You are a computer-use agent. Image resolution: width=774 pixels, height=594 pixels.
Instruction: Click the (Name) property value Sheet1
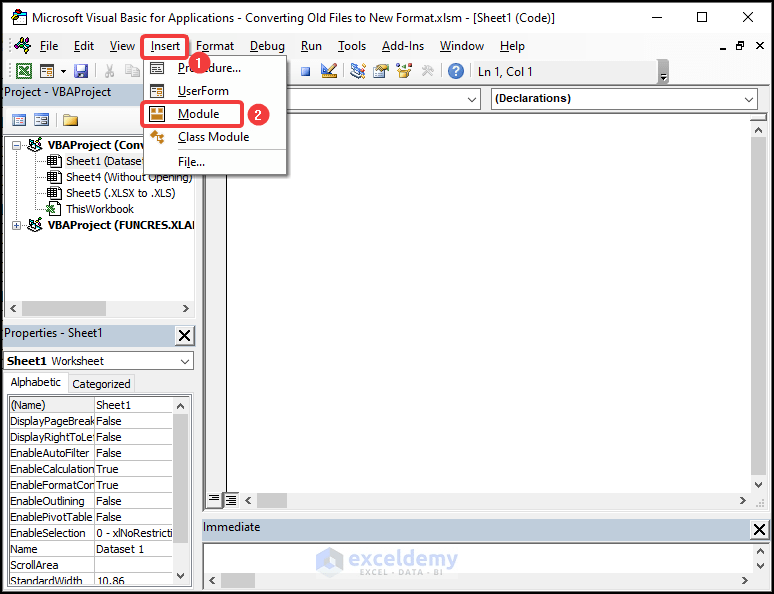pyautogui.click(x=133, y=405)
